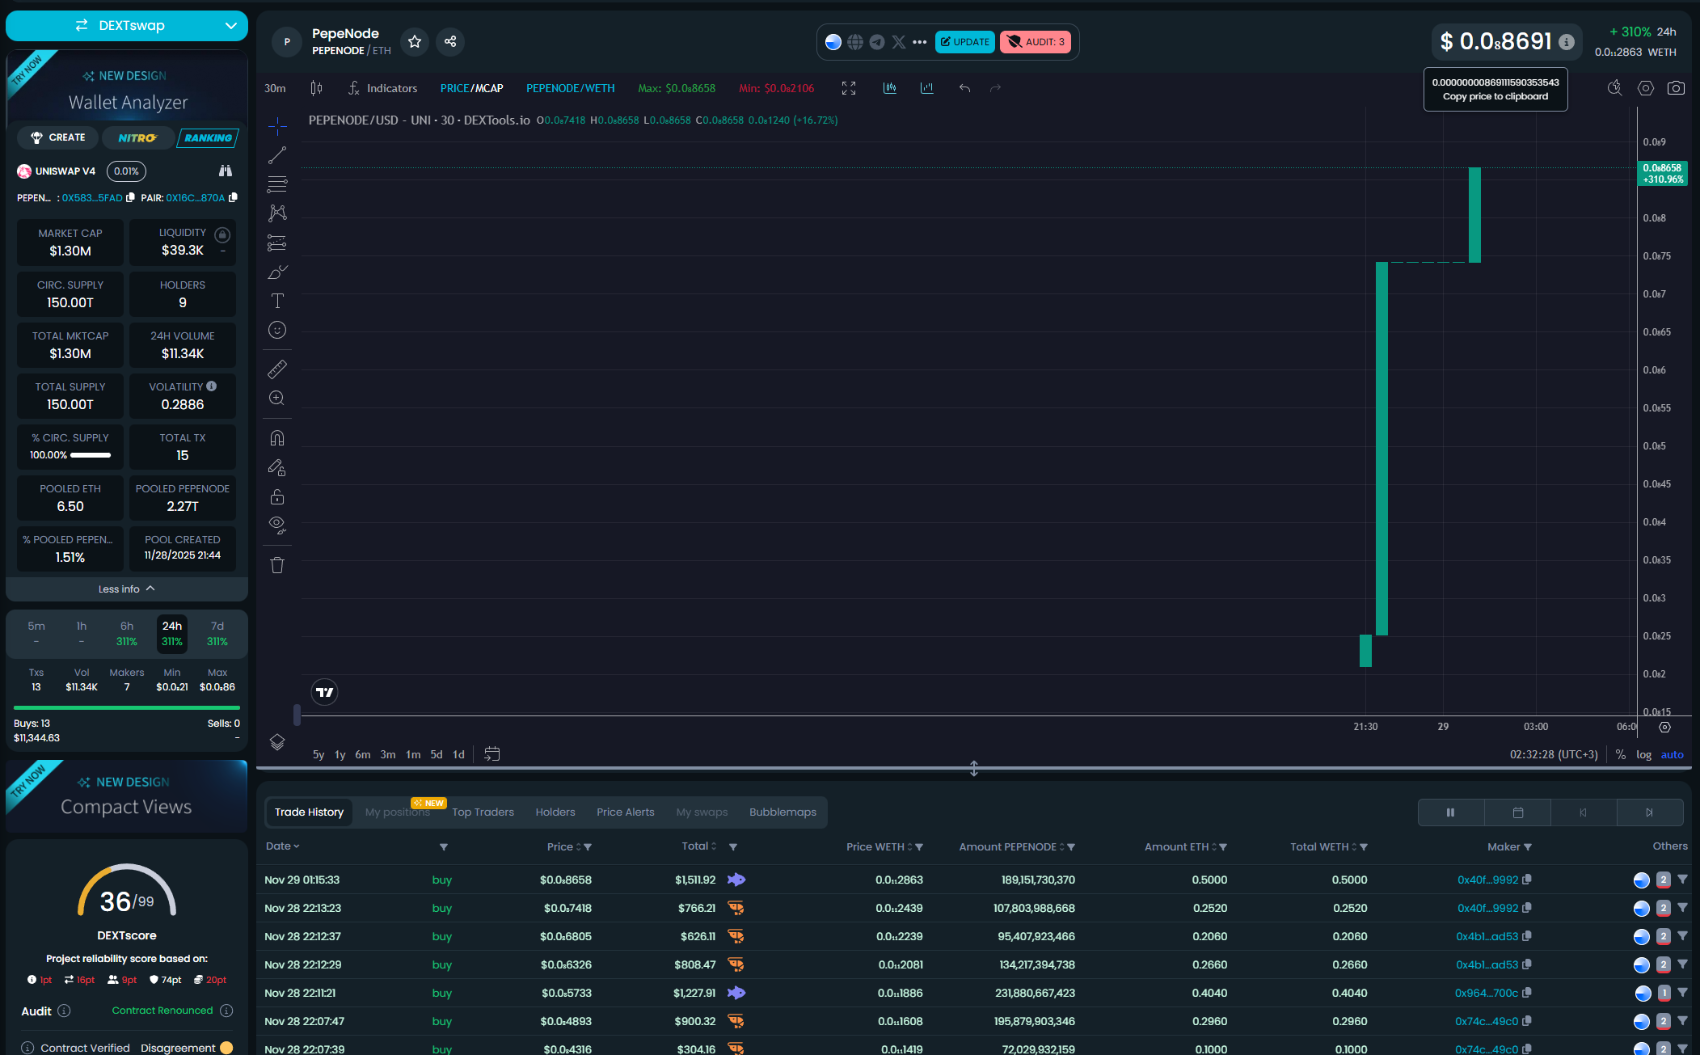Take a chart snapshot with camera icon
The width and height of the screenshot is (1700, 1055).
click(x=1676, y=88)
